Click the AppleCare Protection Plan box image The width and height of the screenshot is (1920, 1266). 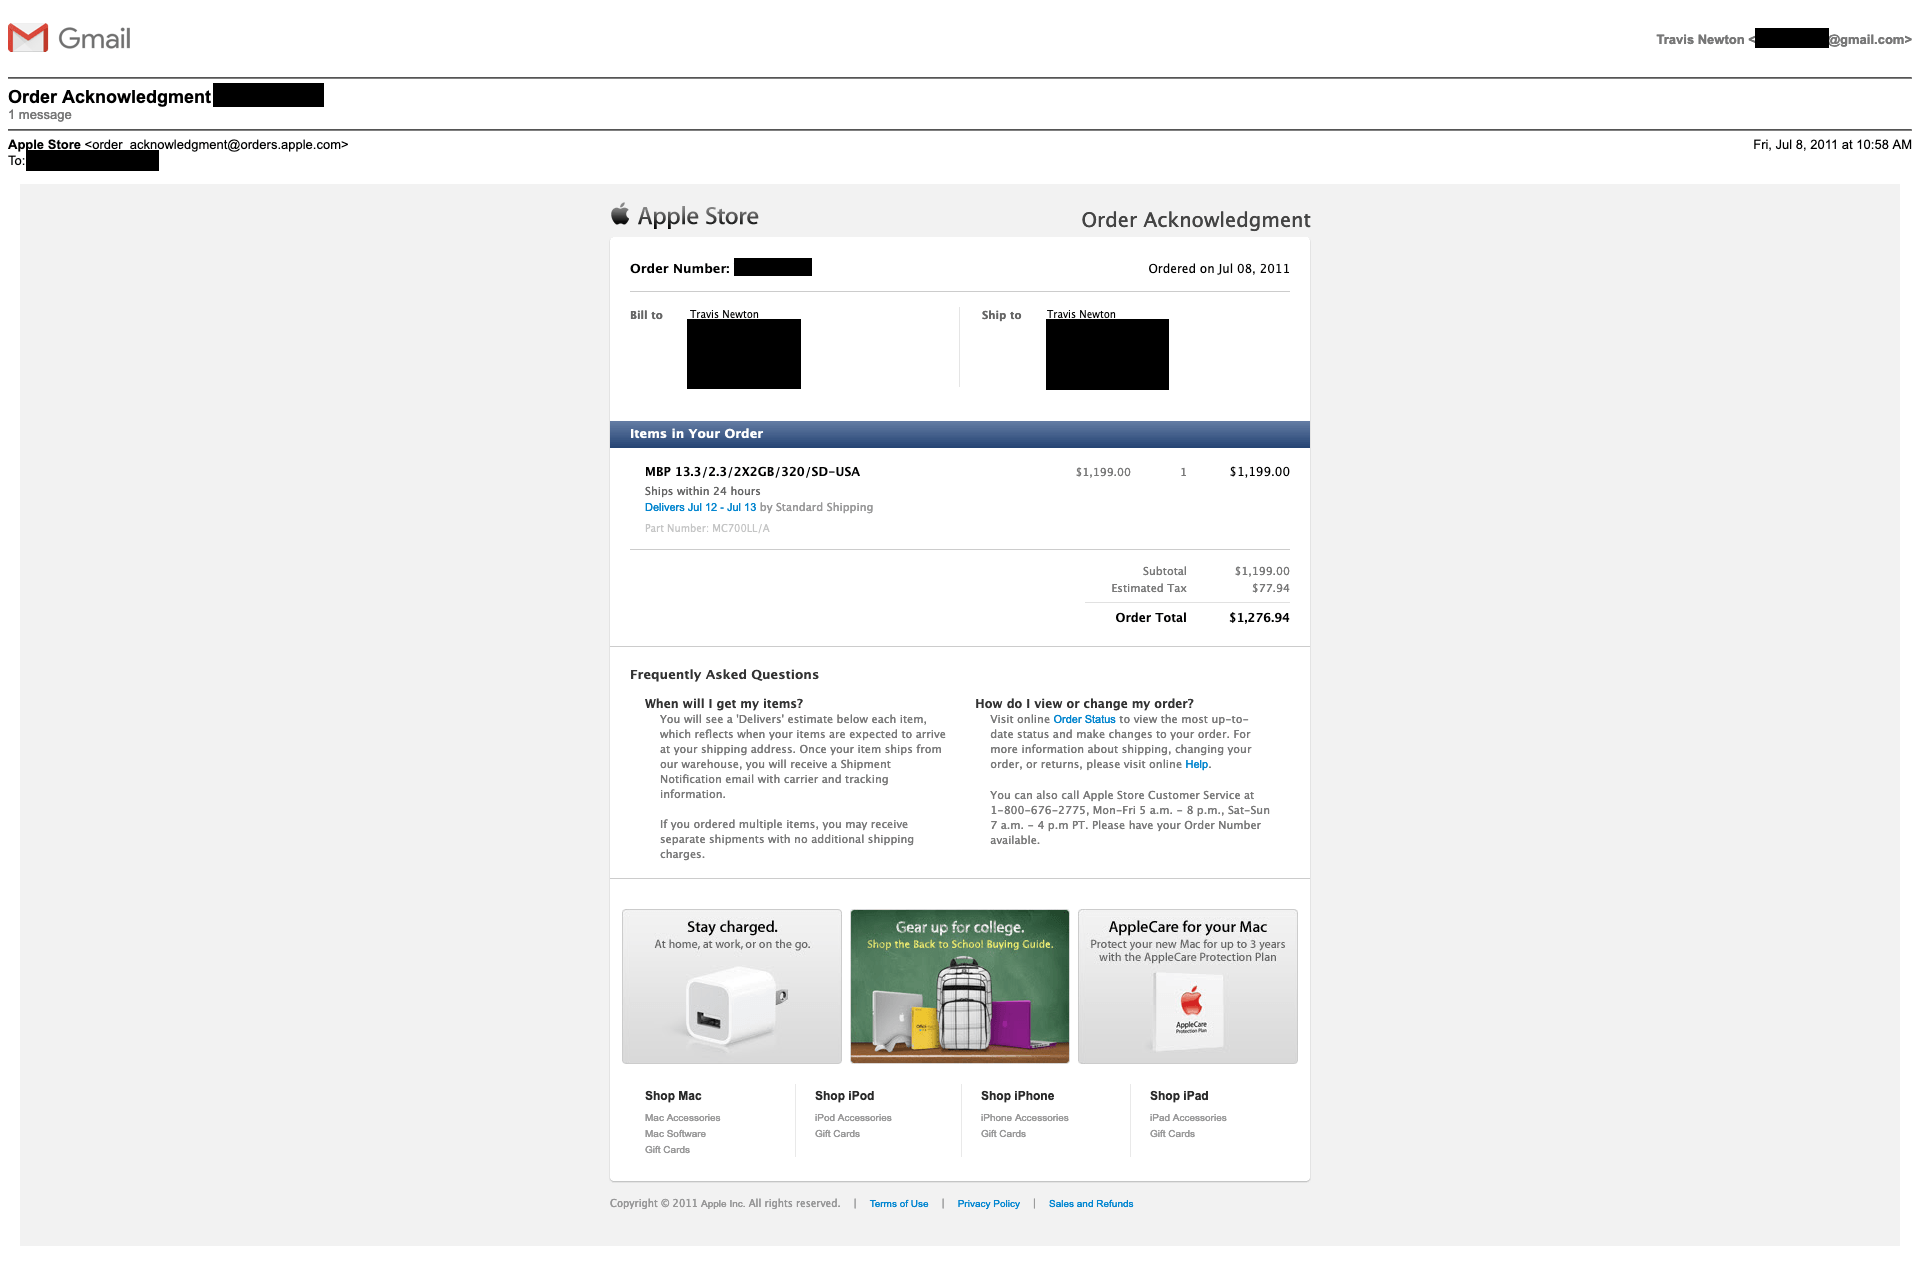click(1189, 1012)
